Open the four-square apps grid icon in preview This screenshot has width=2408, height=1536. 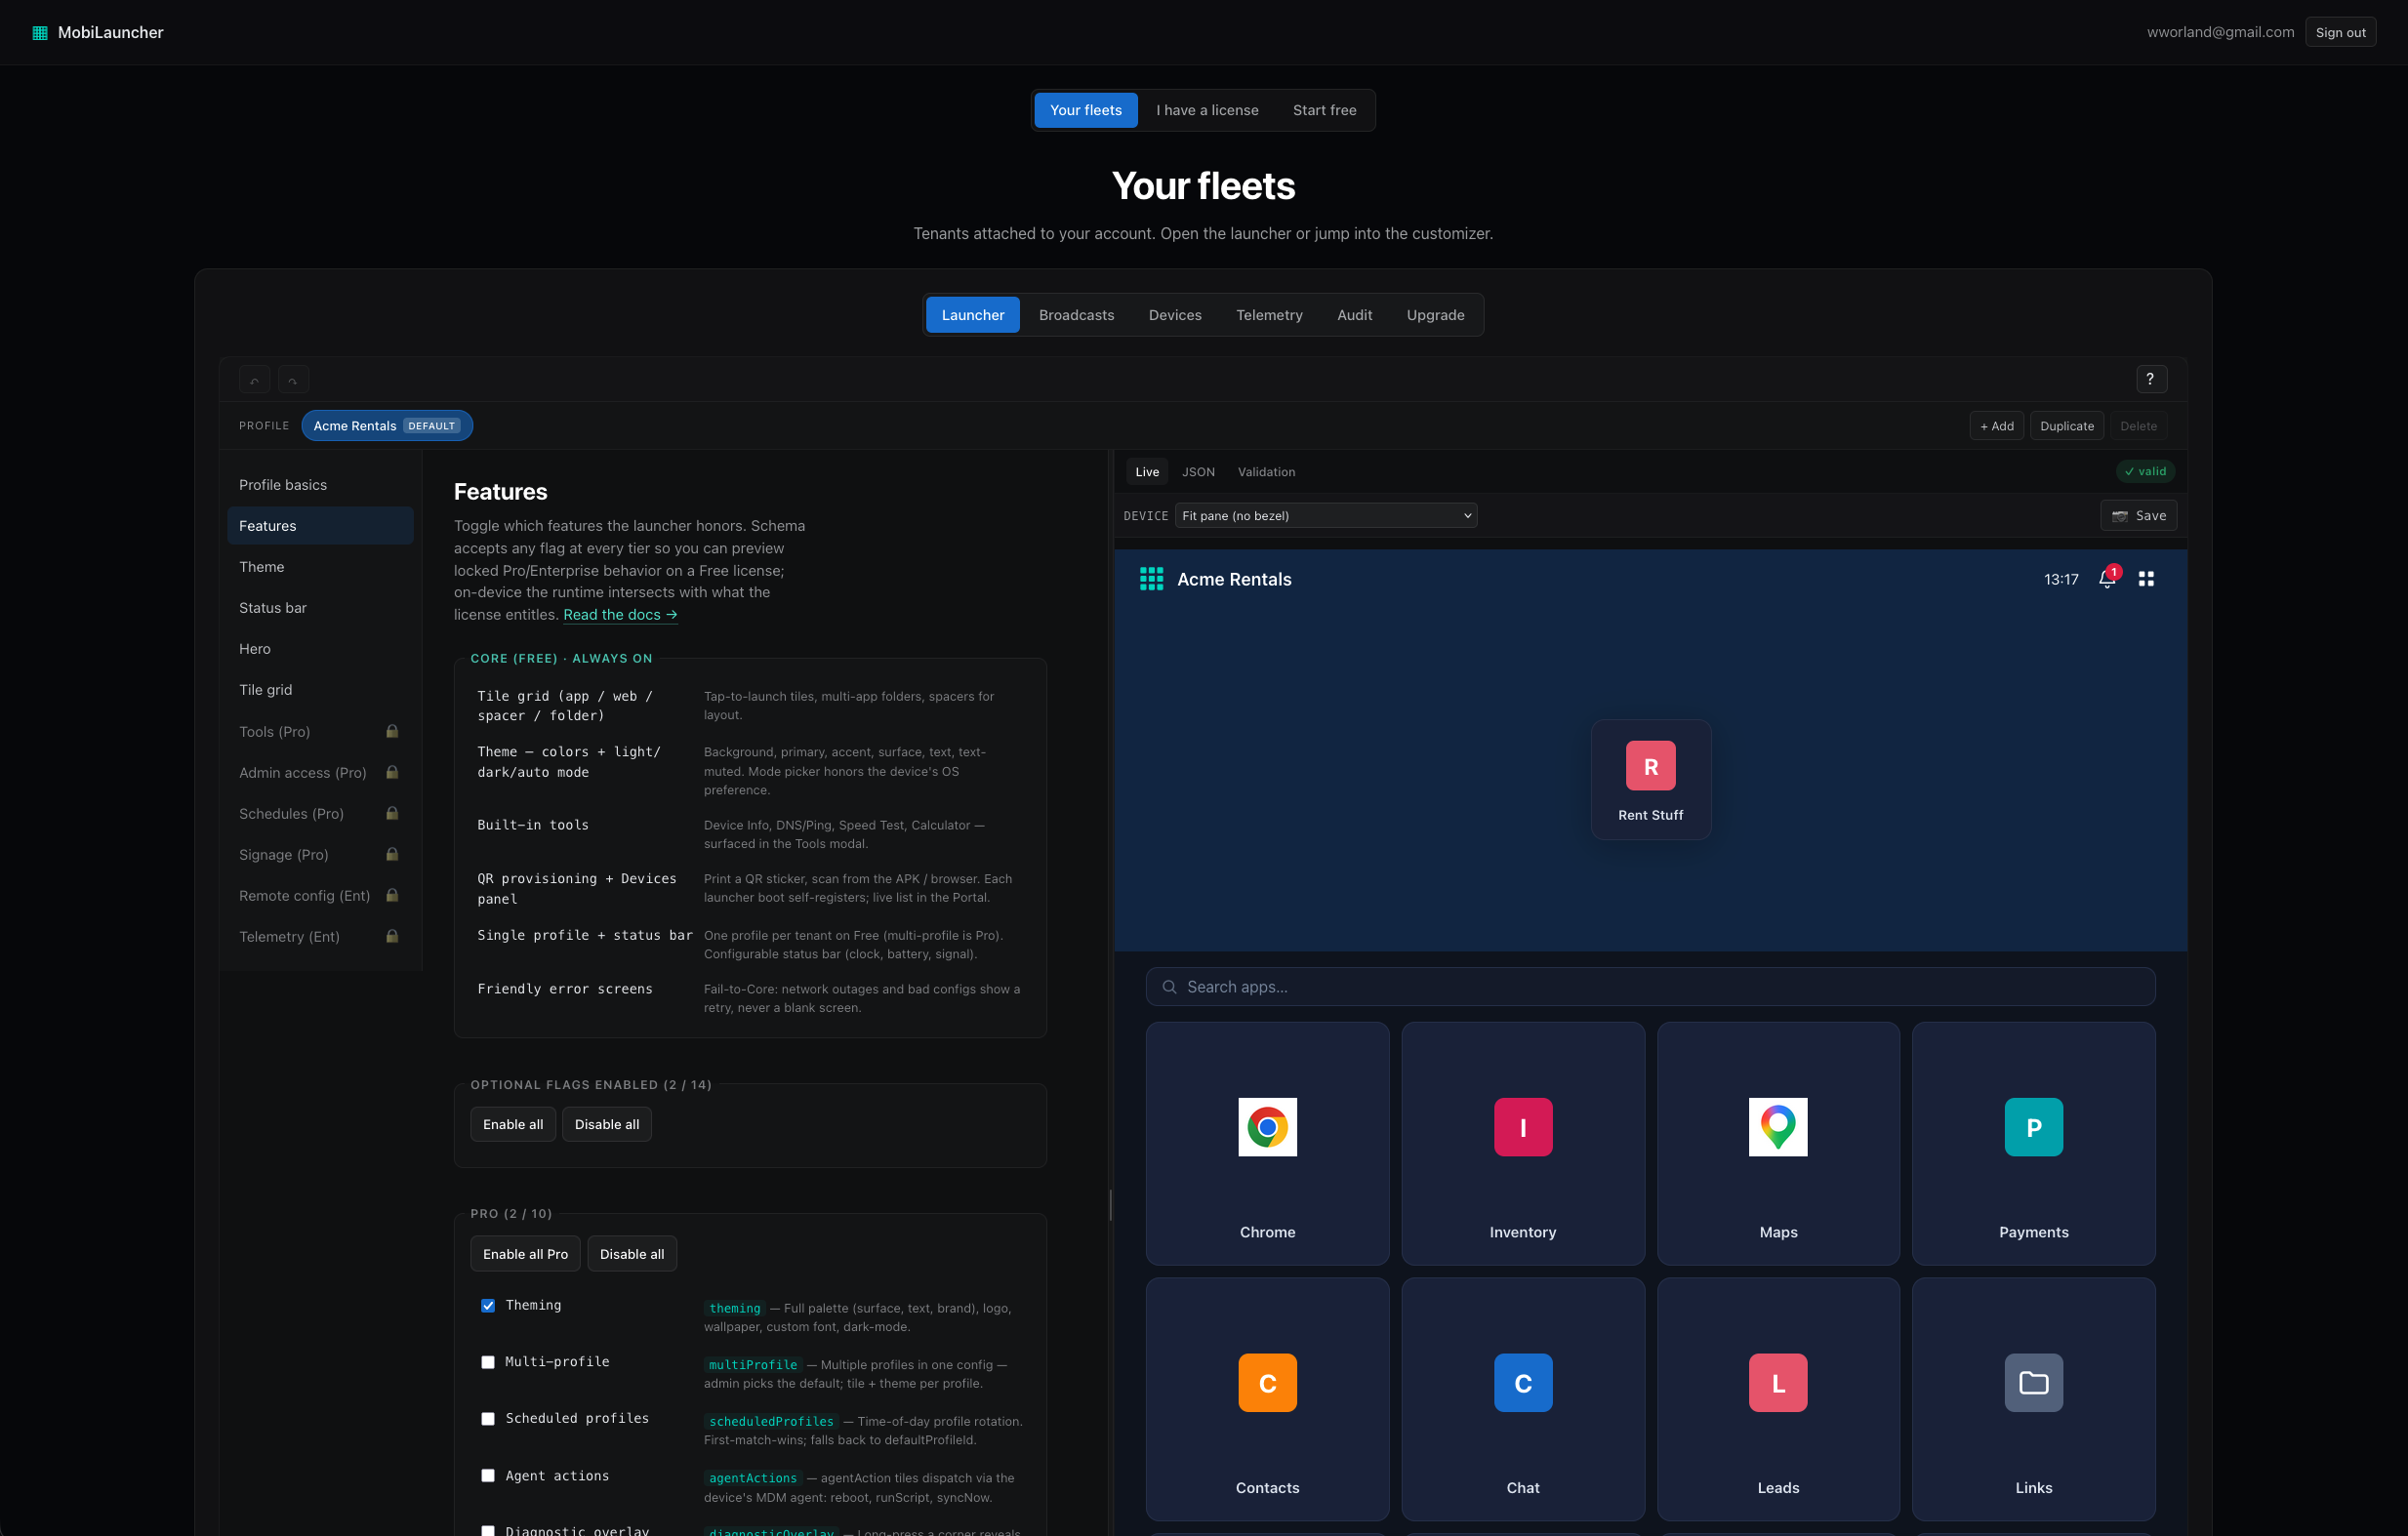tap(2146, 579)
